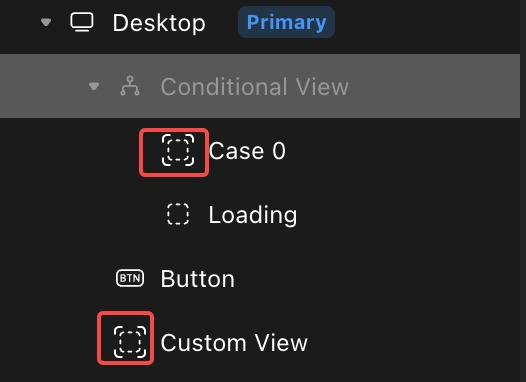Collapse the Conditional View disclosure triangle
The image size is (526, 382).
(94, 86)
